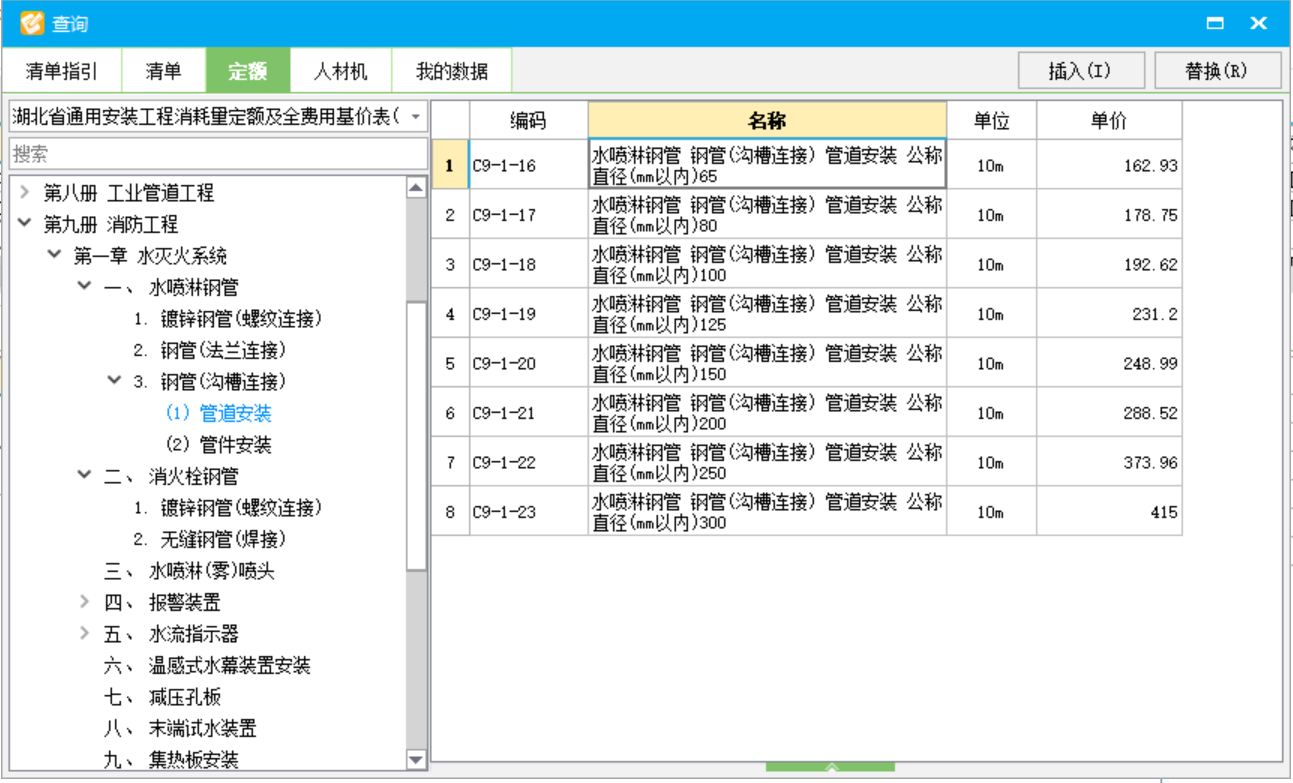Collapse 一、水喷淋钢管 node
Screen dimensions: 1293x783
pos(84,287)
